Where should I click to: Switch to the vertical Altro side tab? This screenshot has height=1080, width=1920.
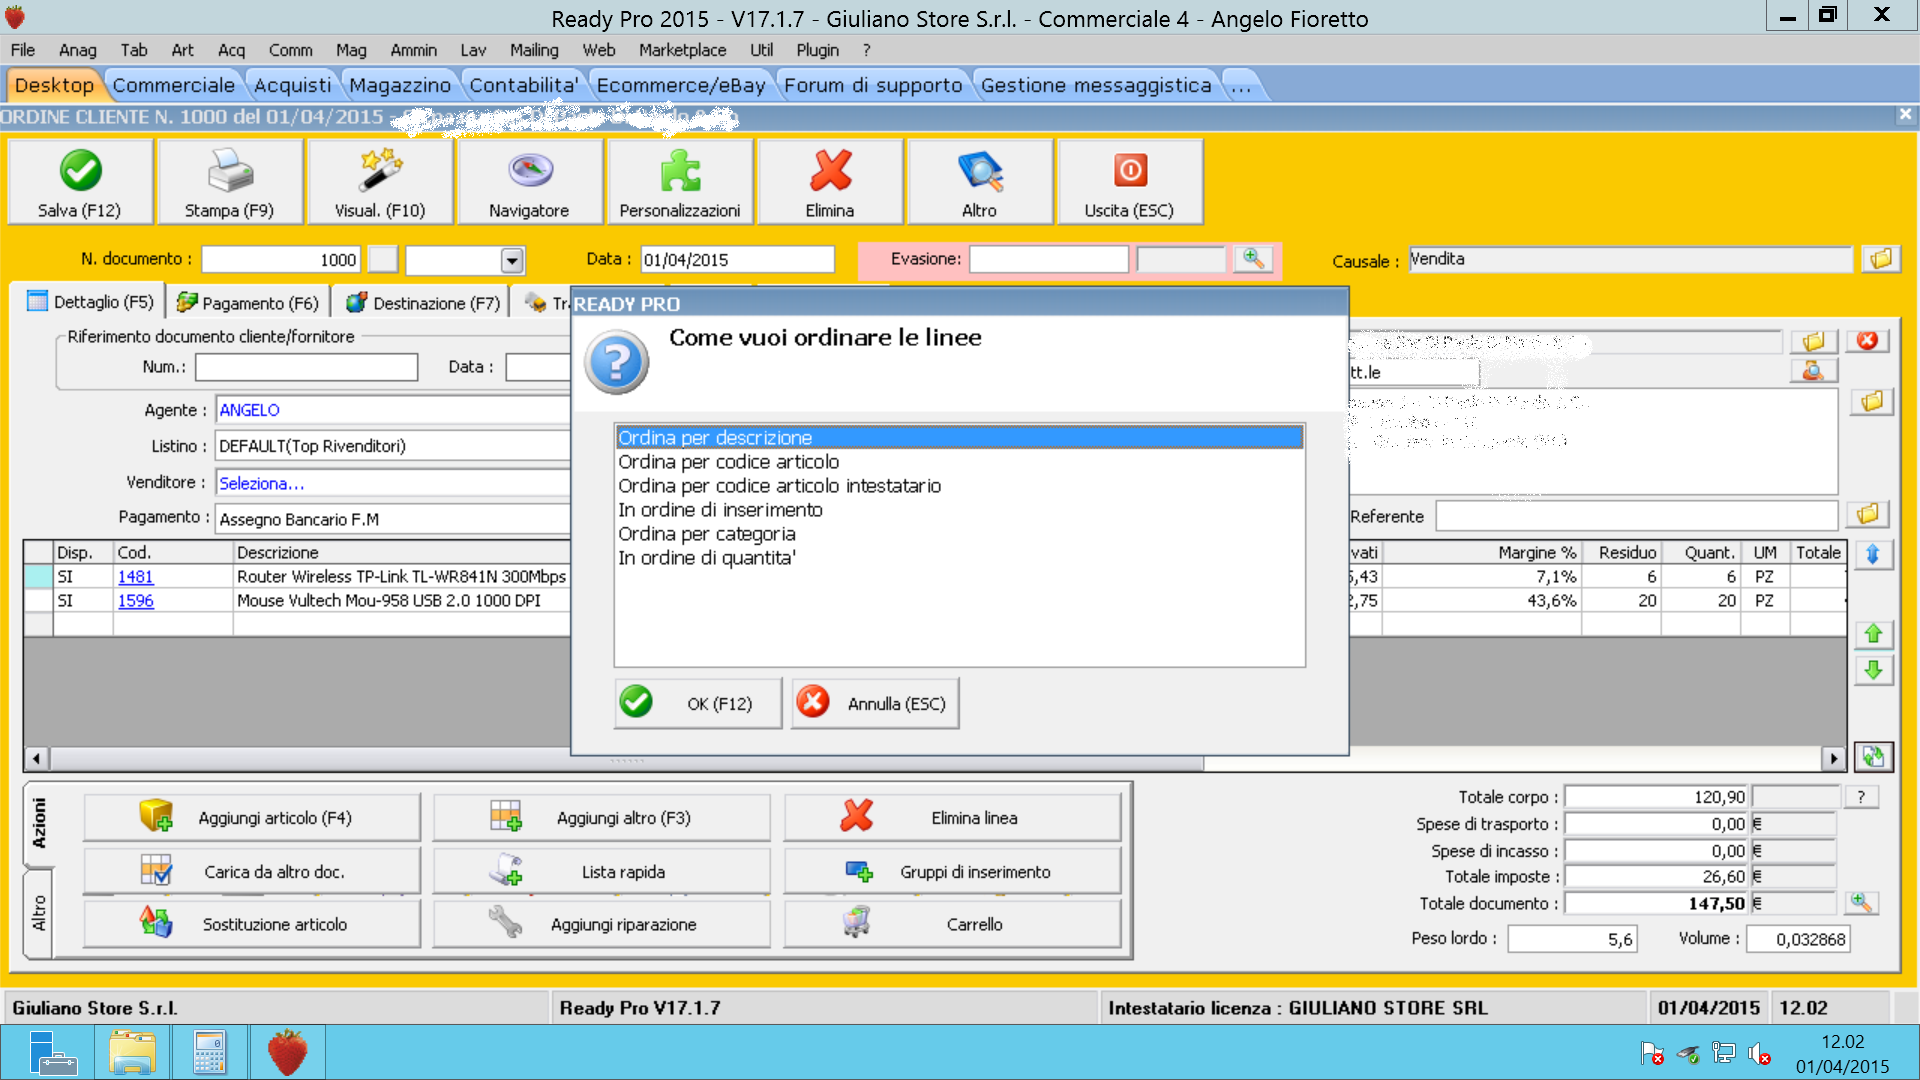(x=39, y=913)
